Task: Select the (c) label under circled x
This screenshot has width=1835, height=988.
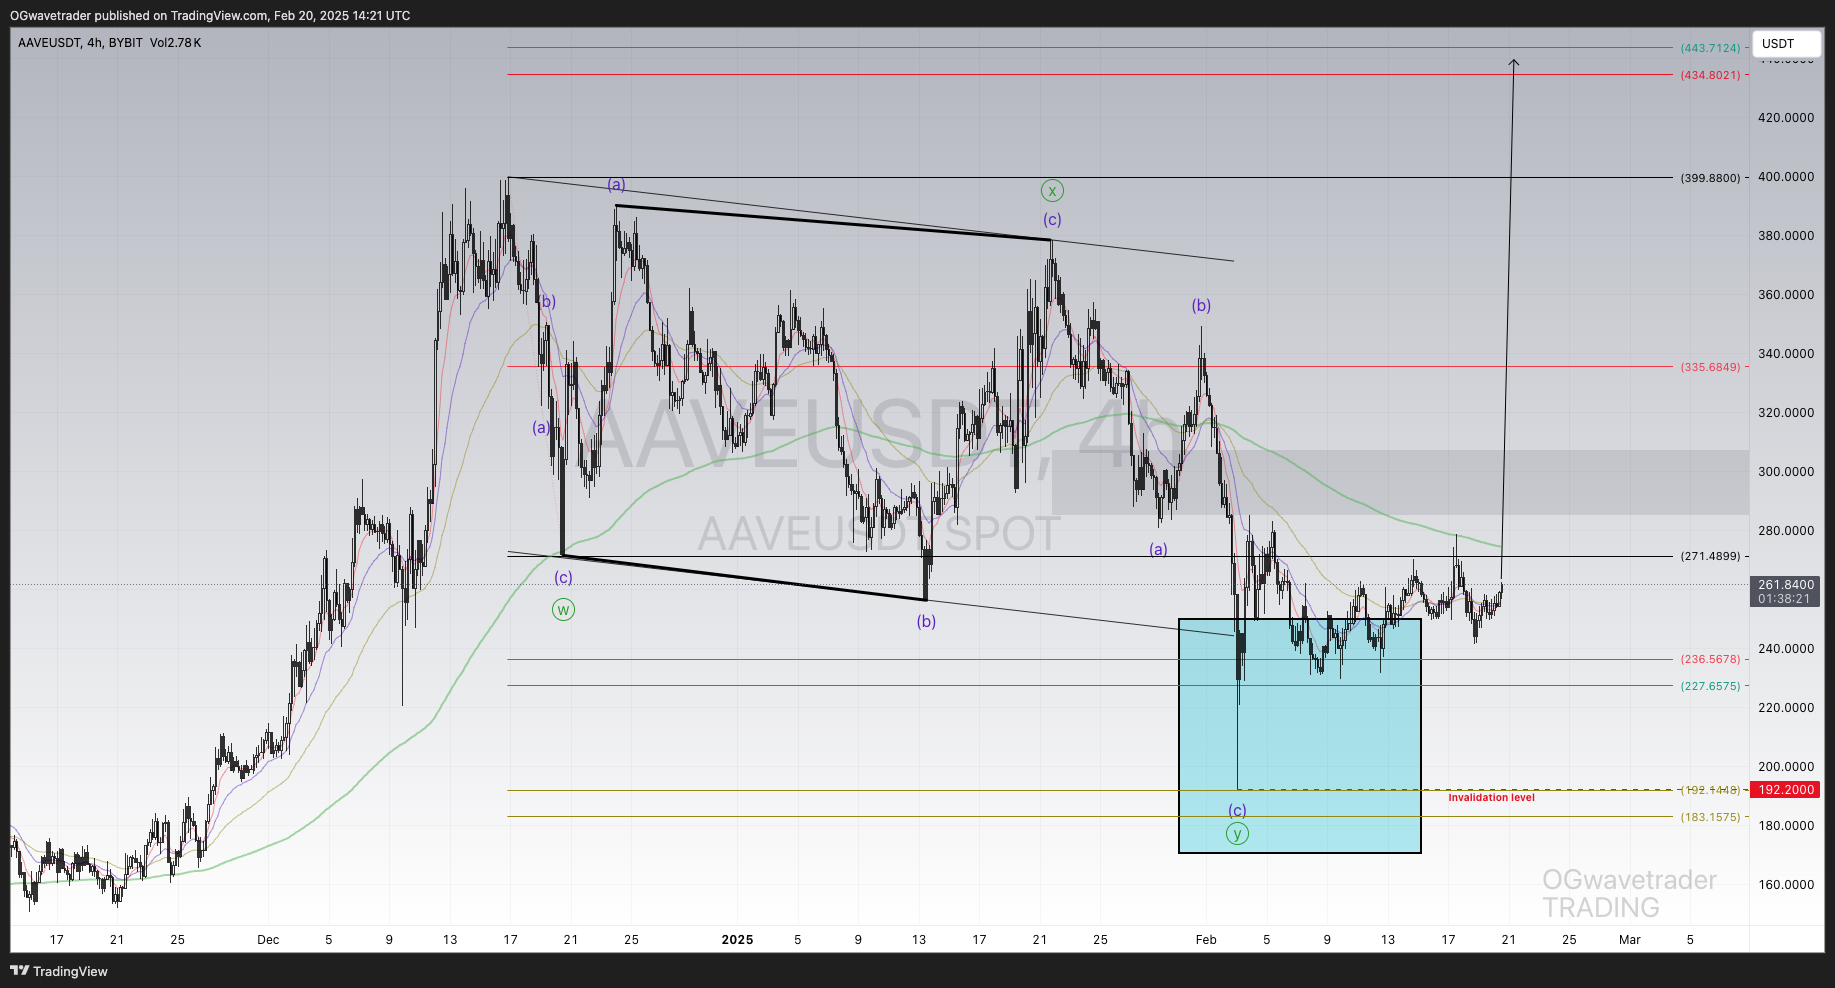Action: pos(1052,220)
